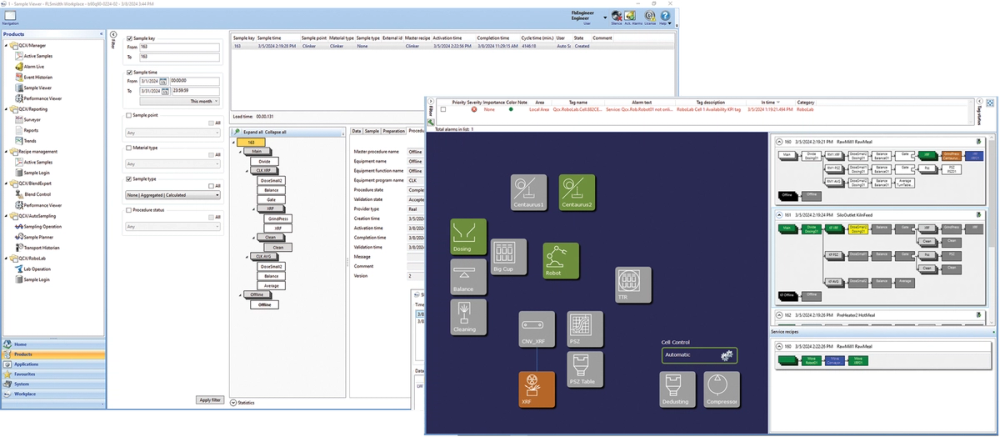Select the CNV_XRF conveyor tile
Screen dimensions: 1000x437
point(536,329)
